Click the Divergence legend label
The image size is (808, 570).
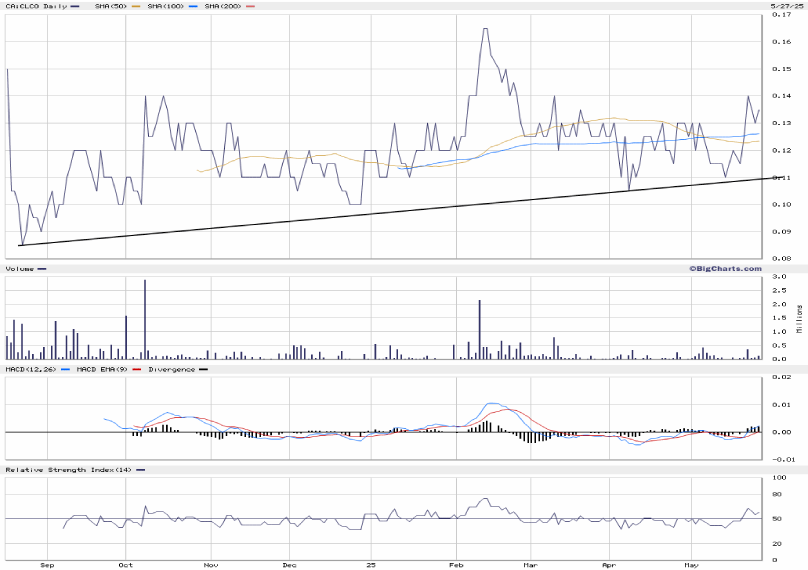tap(171, 369)
